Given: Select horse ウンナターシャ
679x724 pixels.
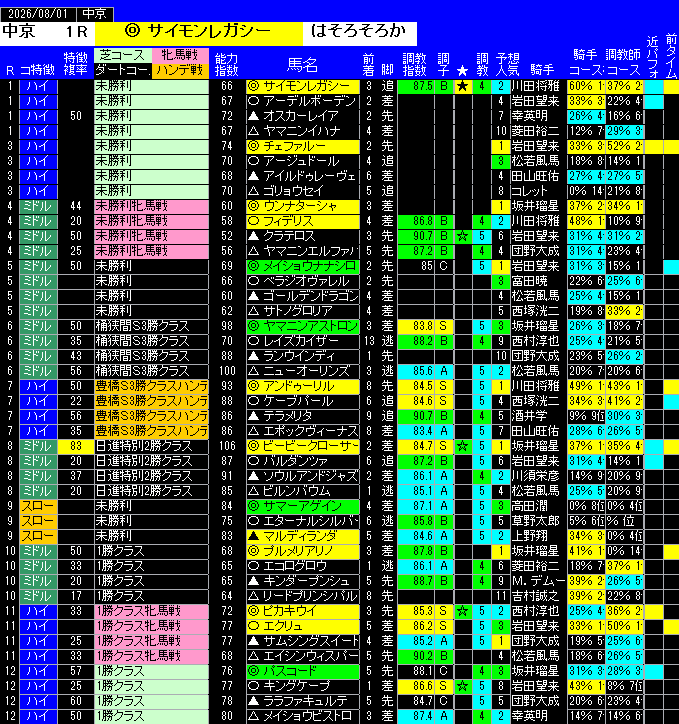Looking at the screenshot, I should [303, 206].
